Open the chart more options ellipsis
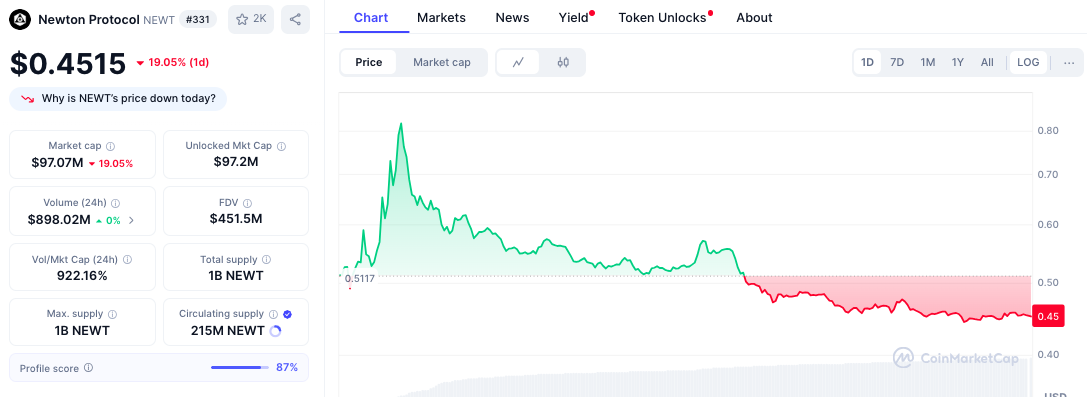1087x397 pixels. pos(1069,62)
